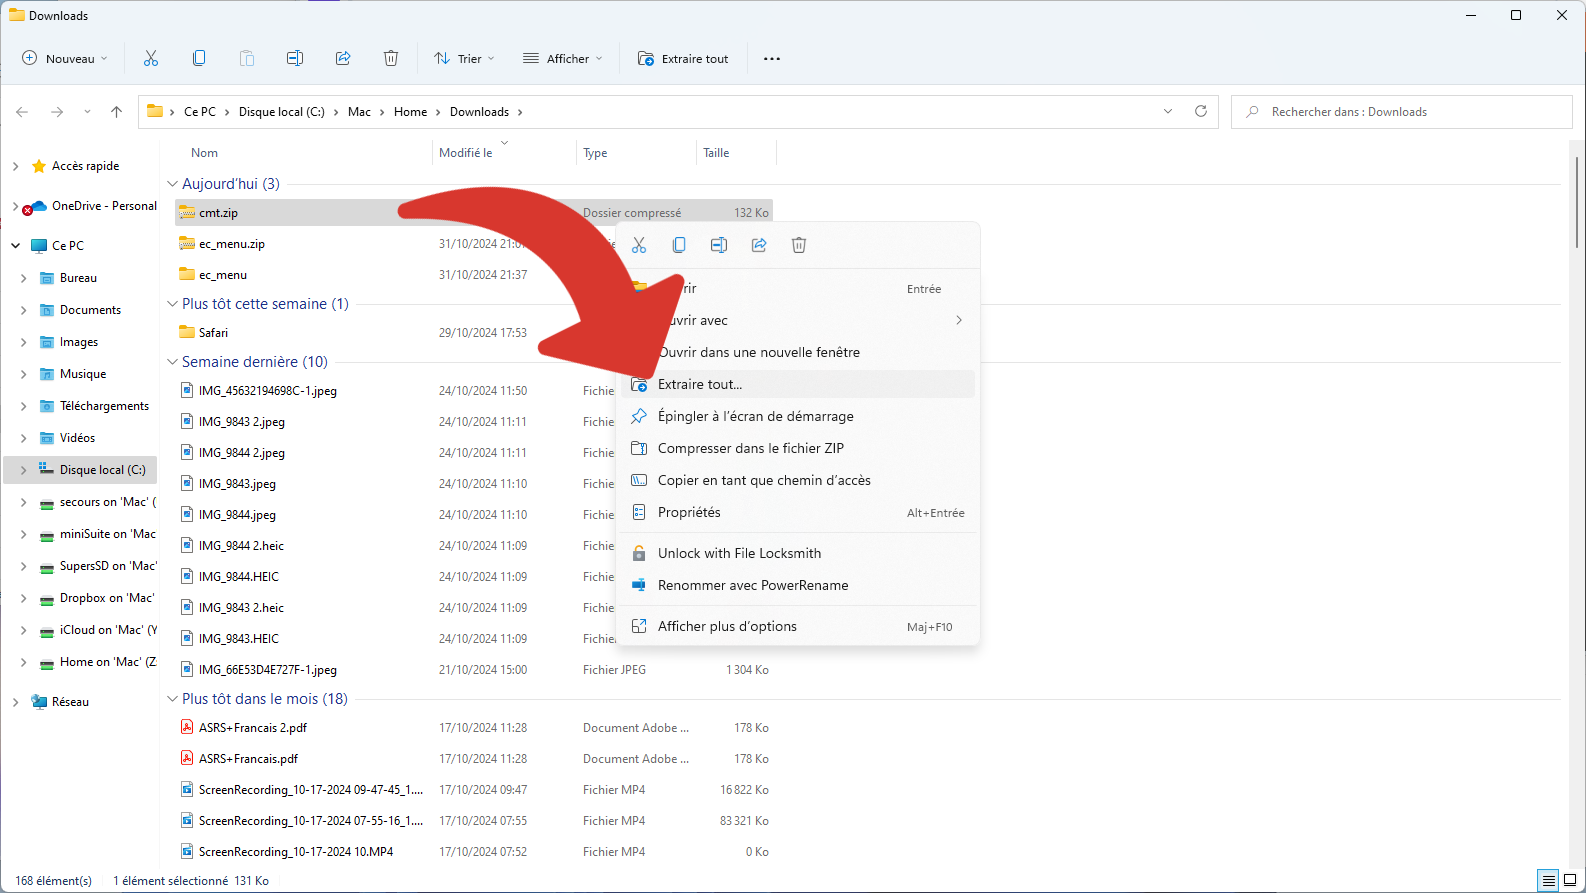Viewport: 1586px width, 893px height.
Task: Open the Nouveau dropdown
Action: point(65,59)
